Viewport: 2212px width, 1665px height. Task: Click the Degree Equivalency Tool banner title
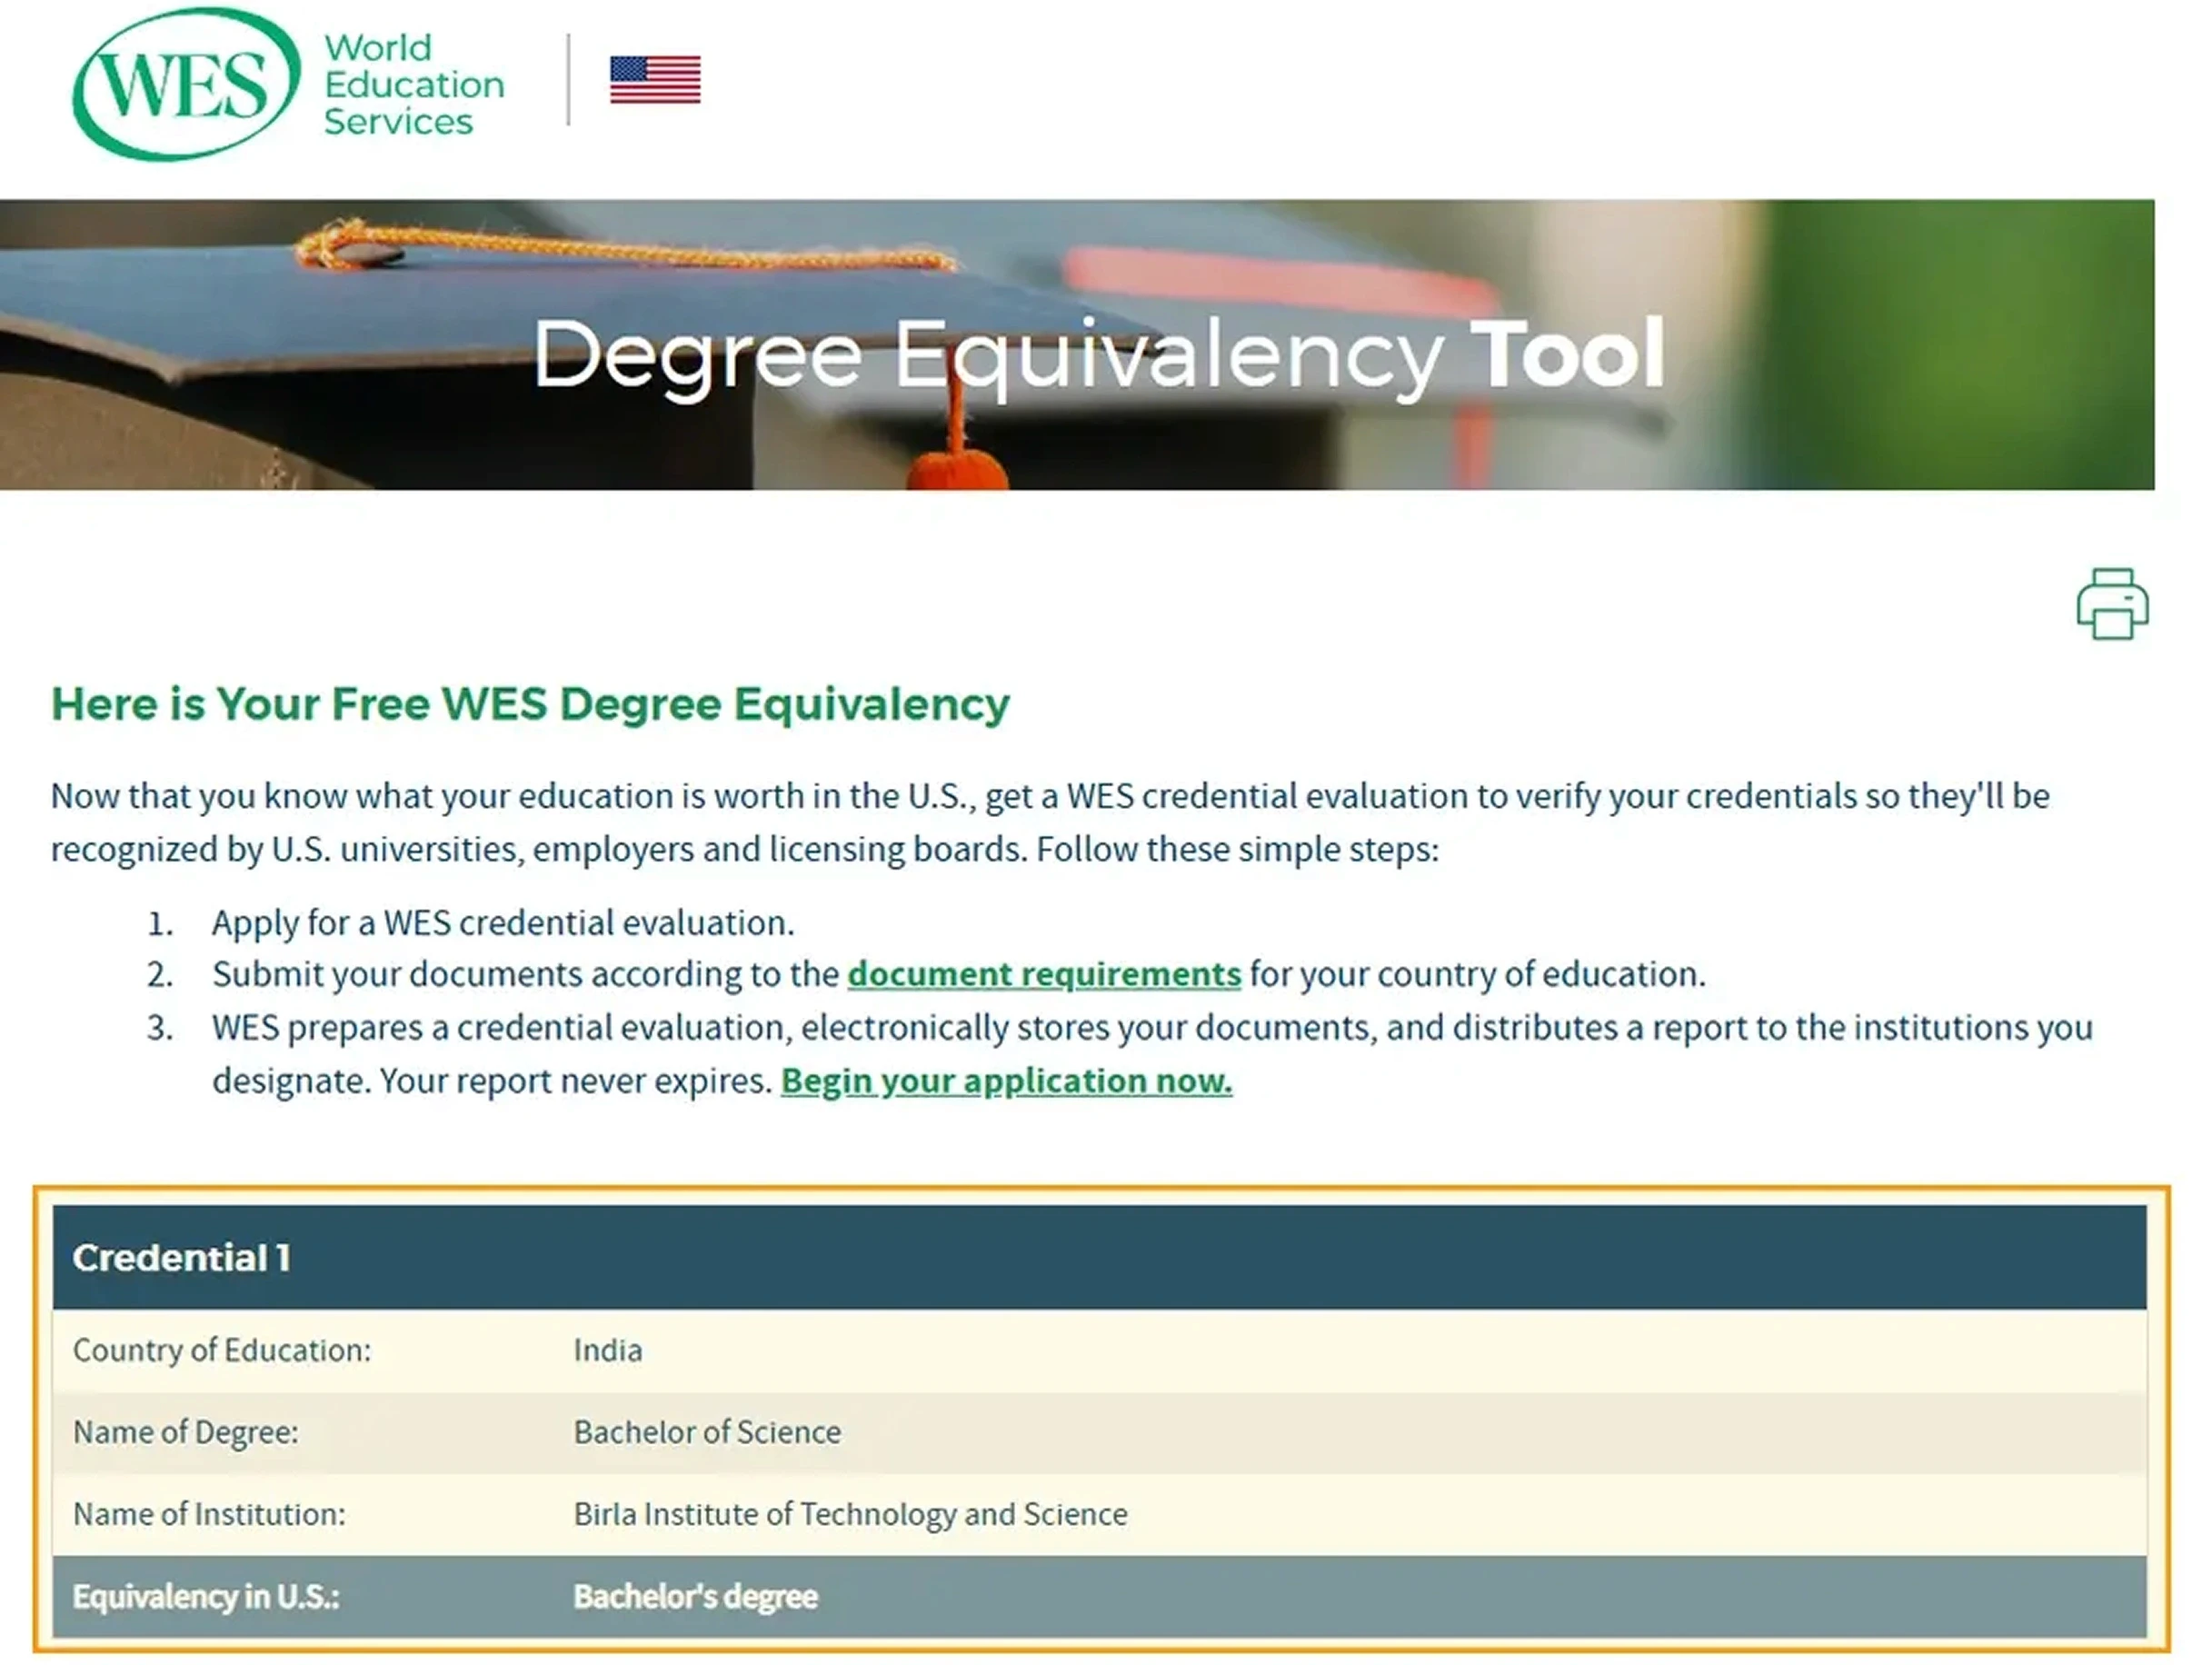(1098, 354)
